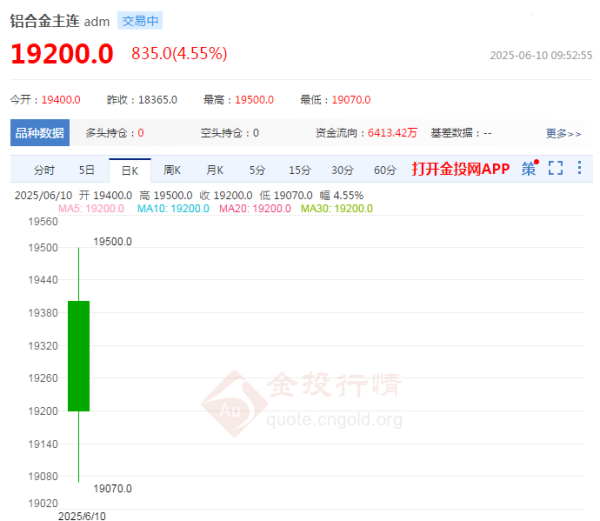The width and height of the screenshot is (600, 521).
Task: Click the current price 19200.0
Action: pyautogui.click(x=62, y=54)
